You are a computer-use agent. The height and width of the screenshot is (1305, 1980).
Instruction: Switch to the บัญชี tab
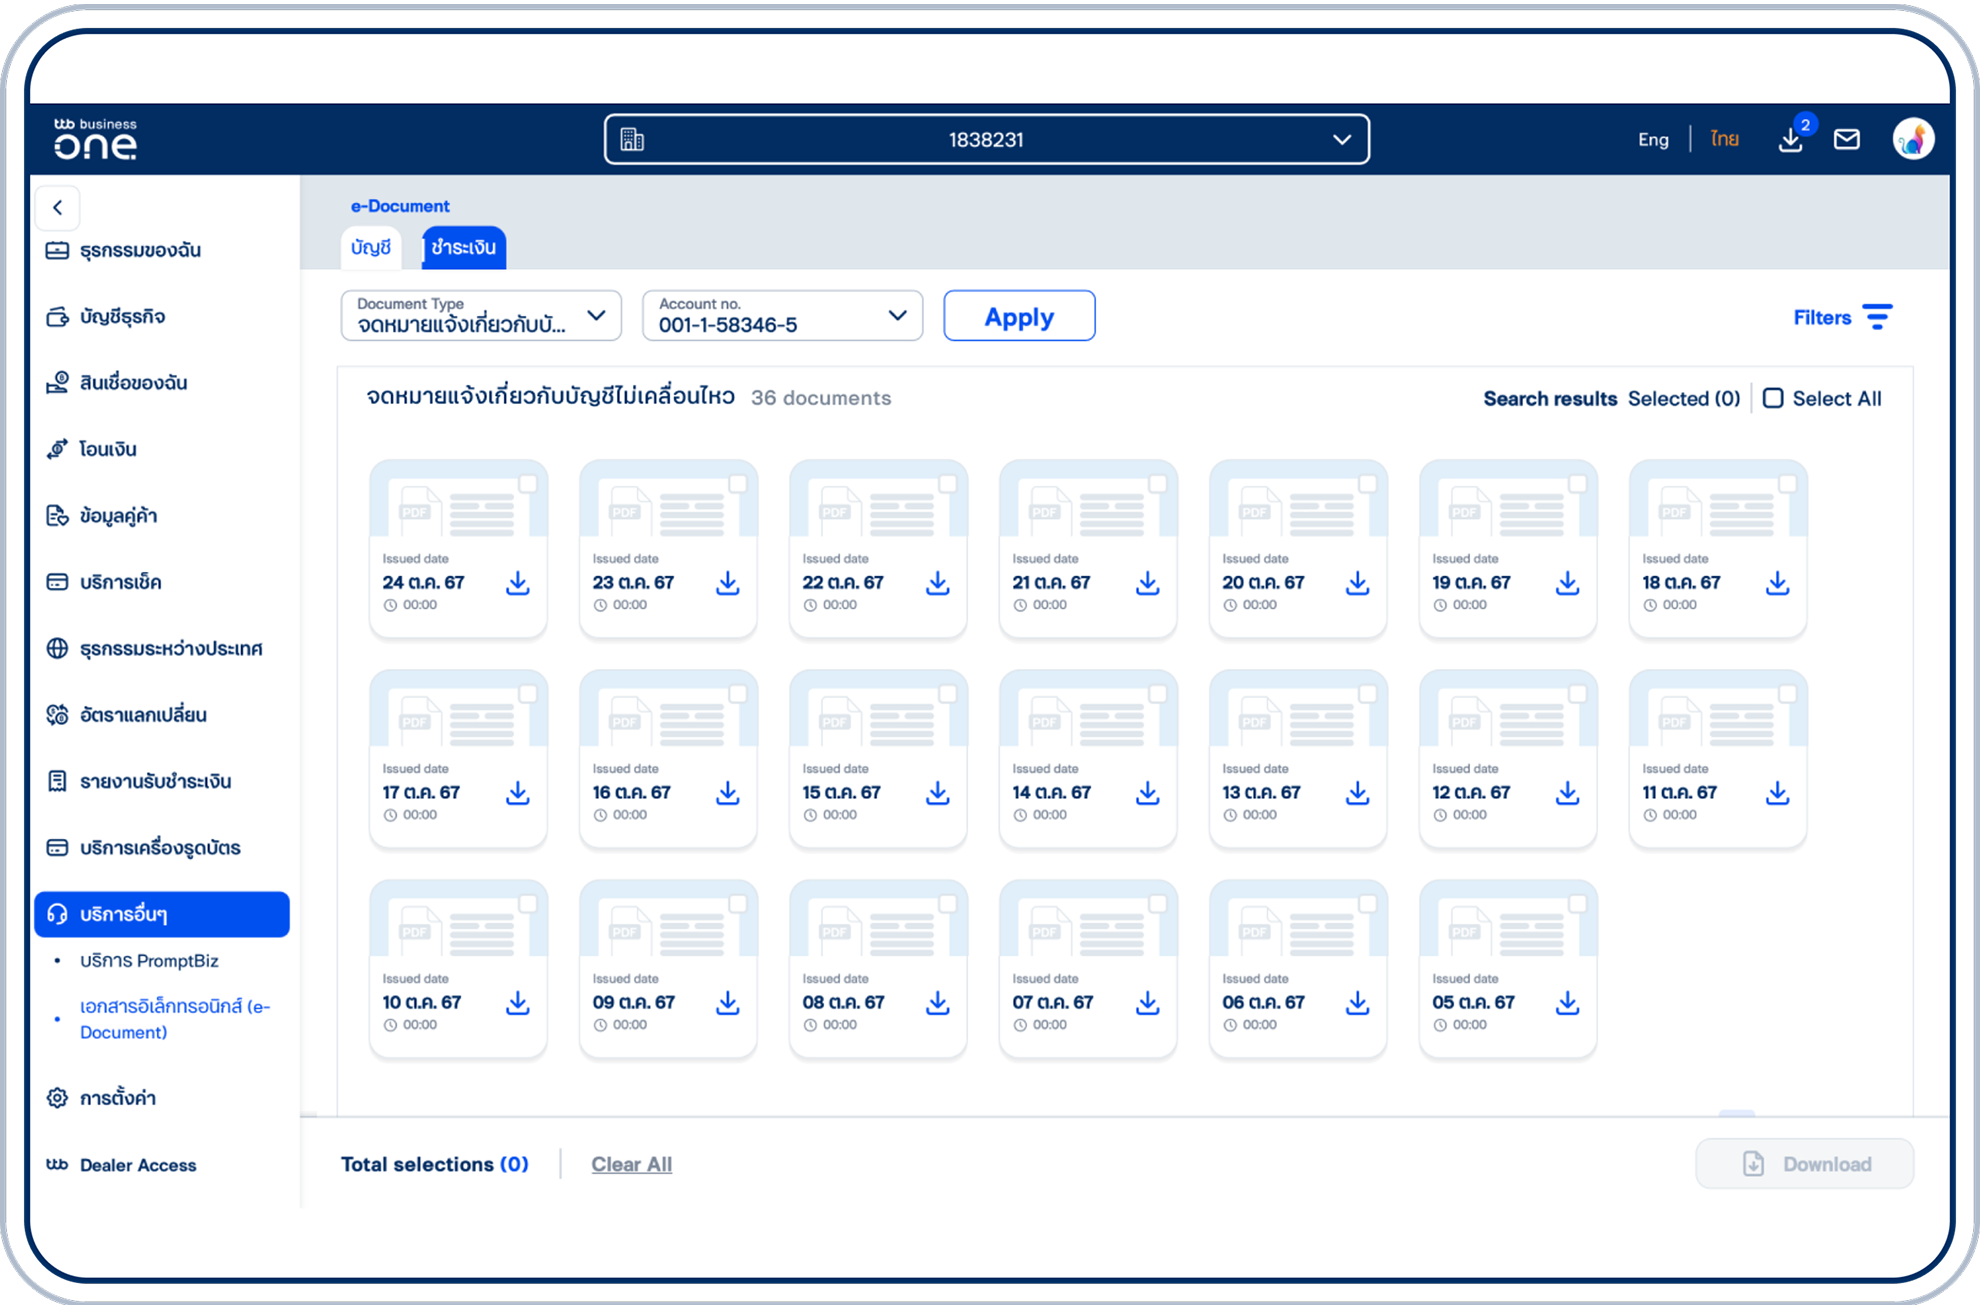tap(371, 247)
